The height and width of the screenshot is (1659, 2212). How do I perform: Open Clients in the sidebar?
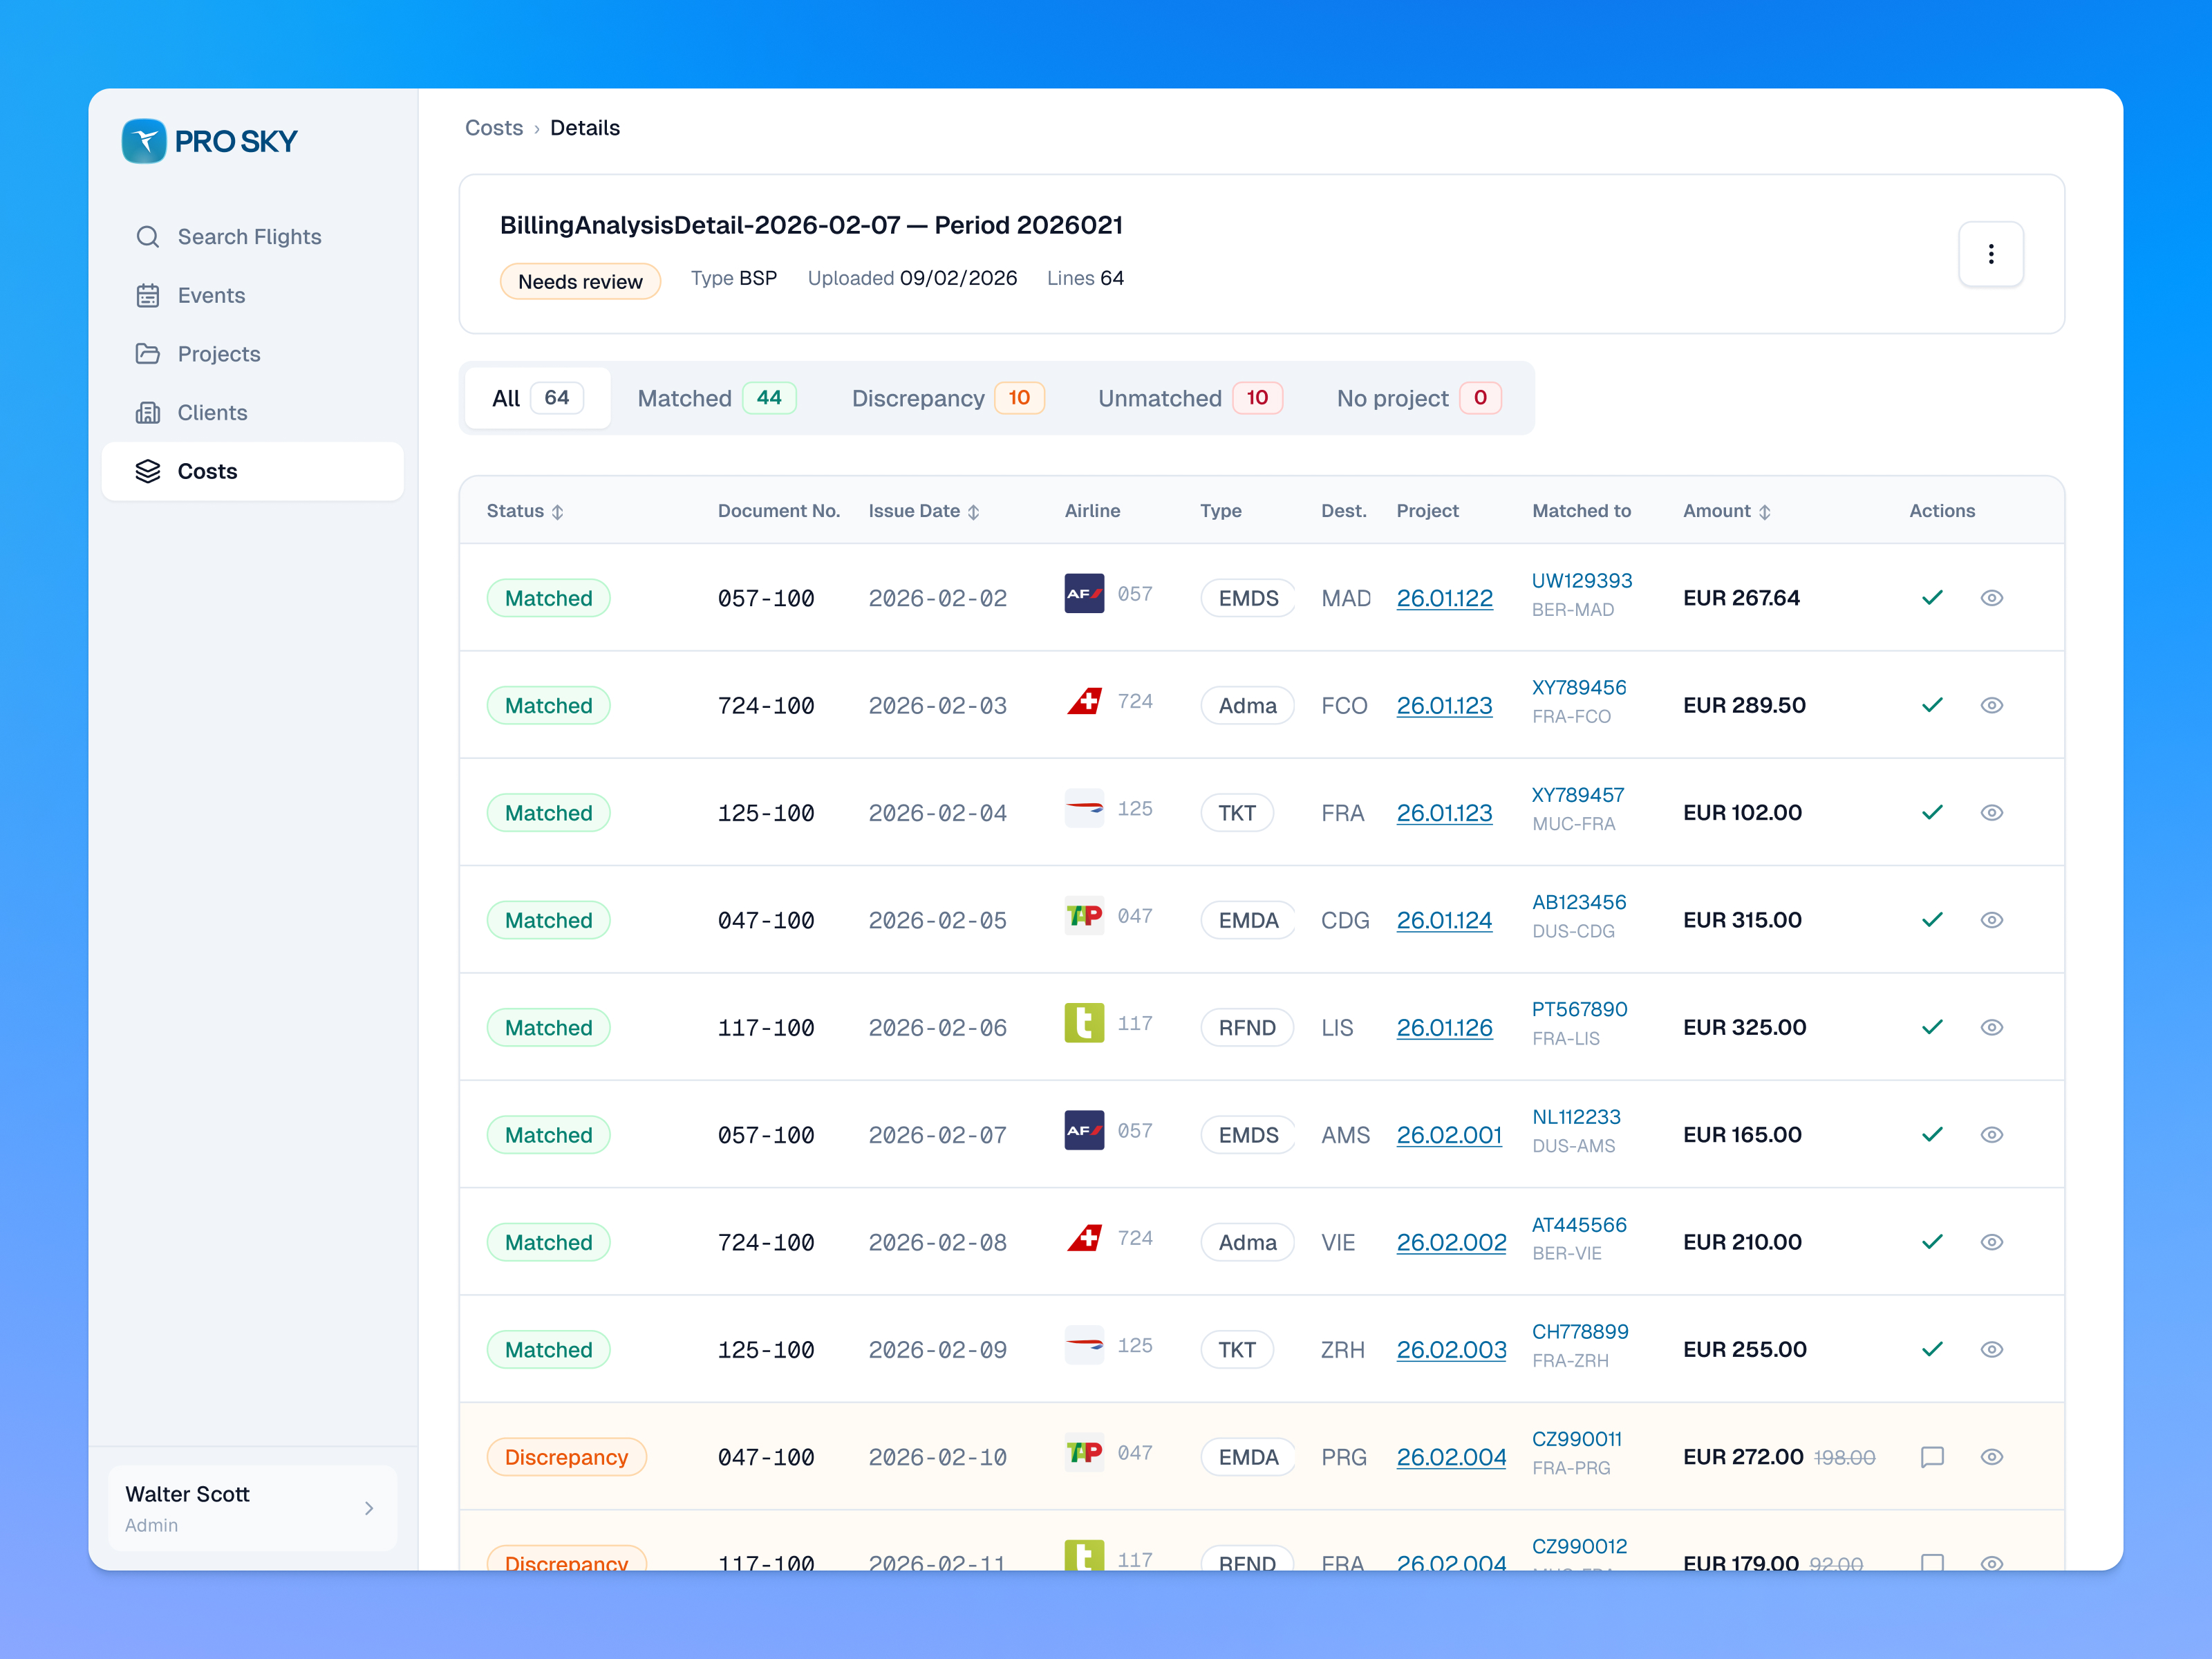[x=253, y=413]
